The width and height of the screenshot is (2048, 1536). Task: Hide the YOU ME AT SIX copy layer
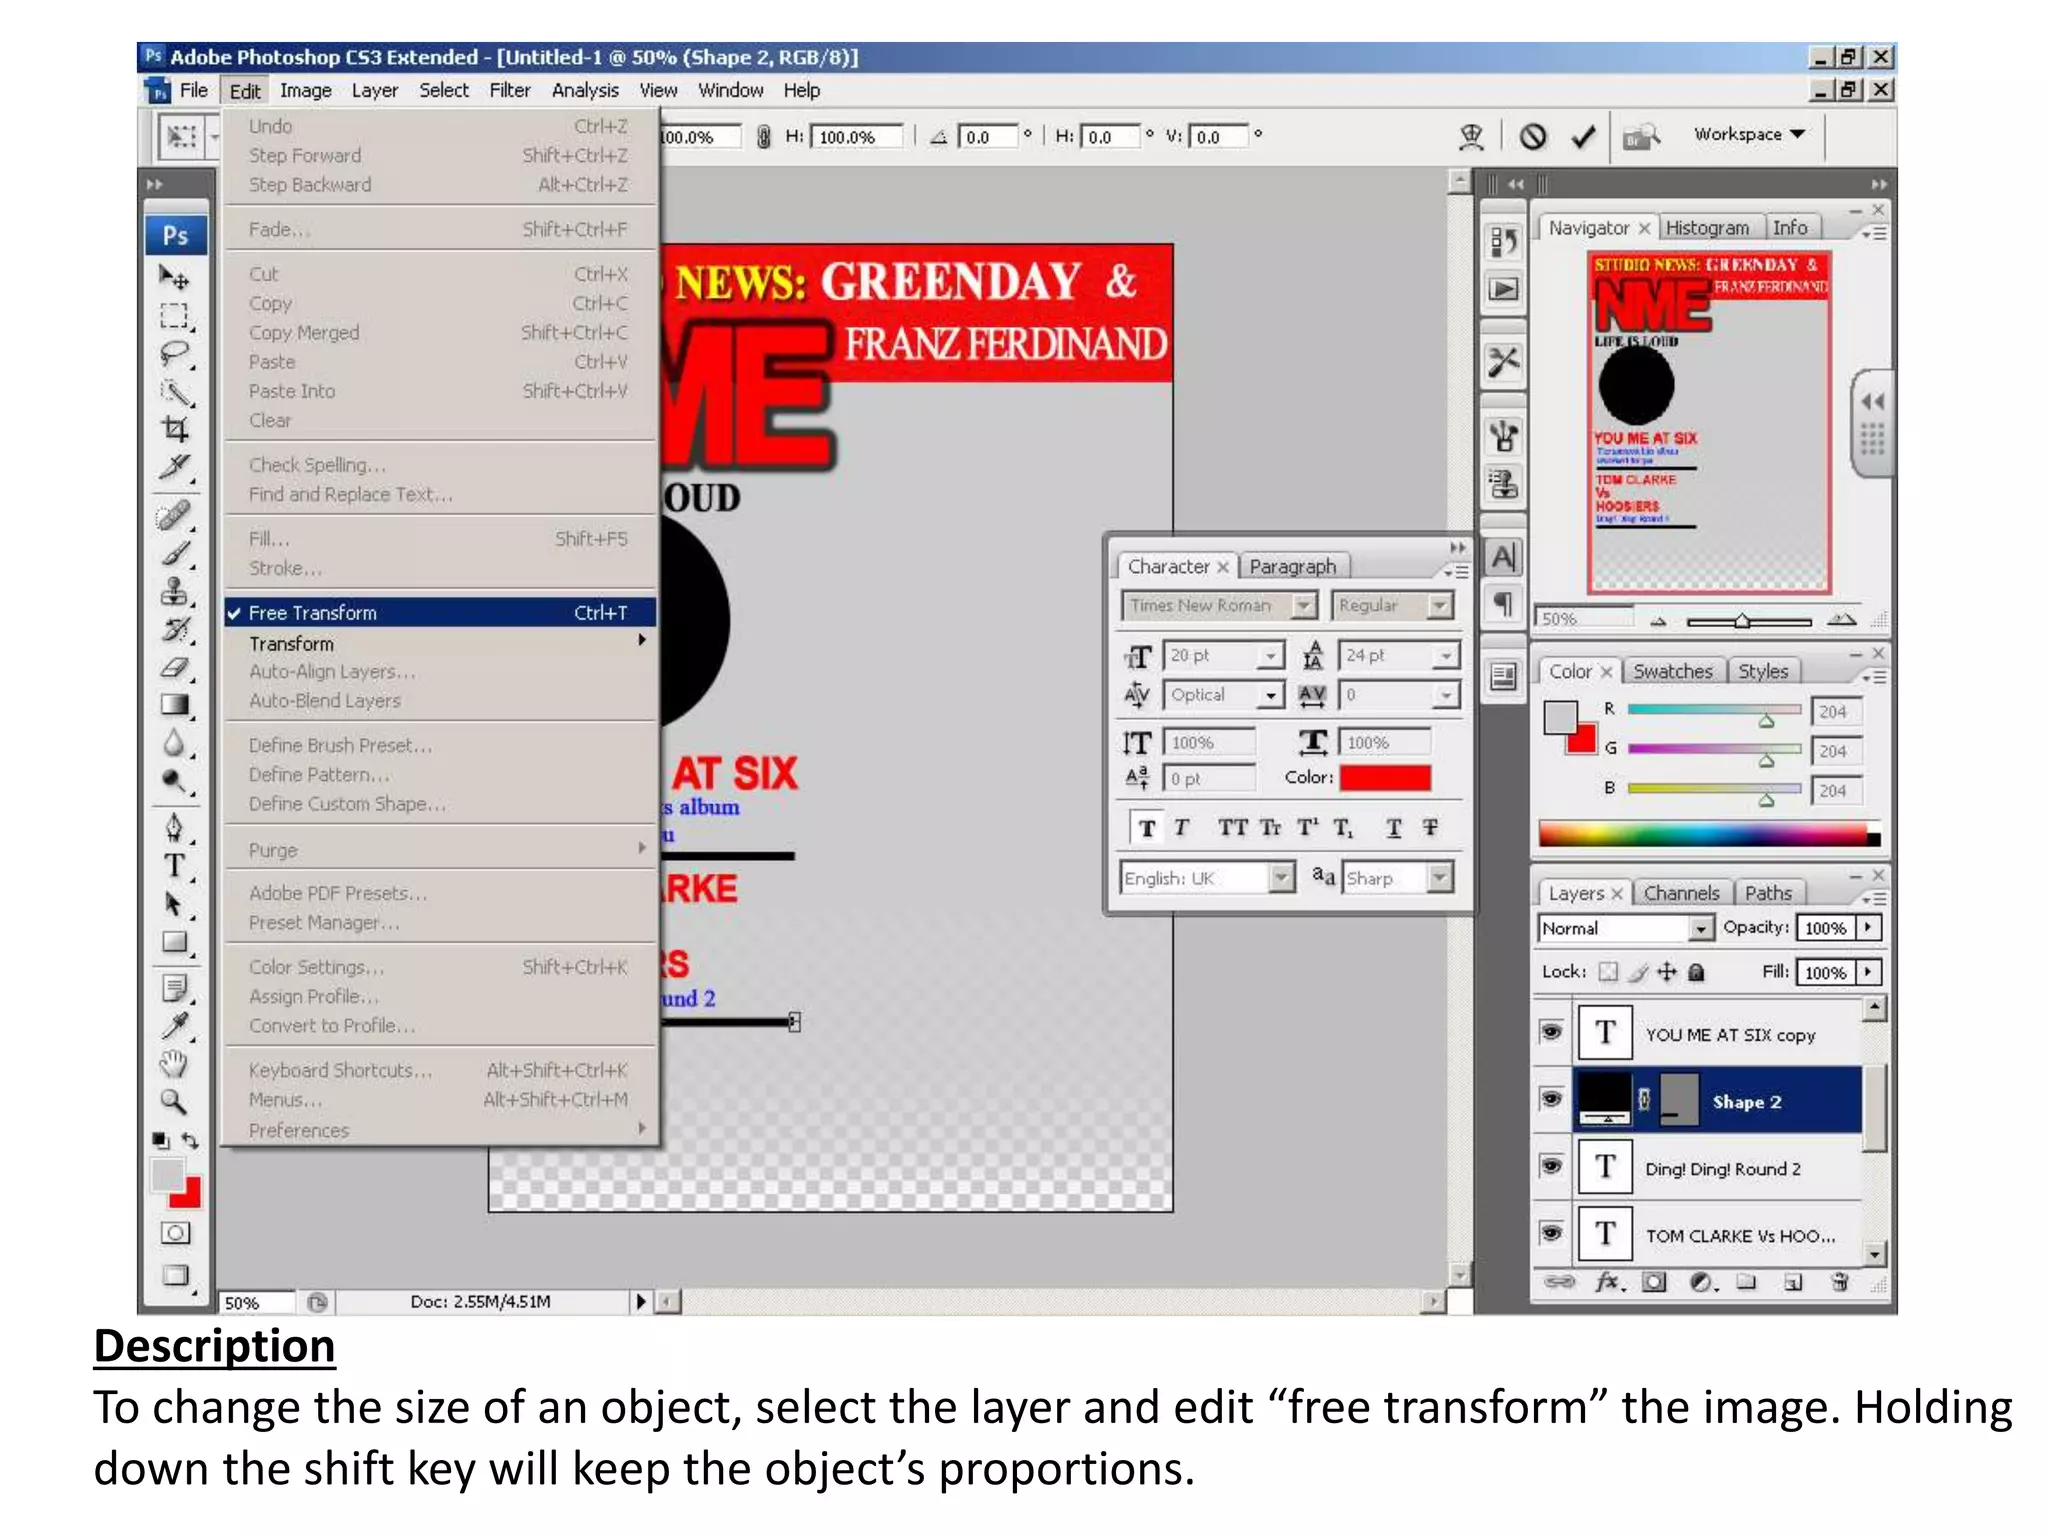tap(1551, 1031)
